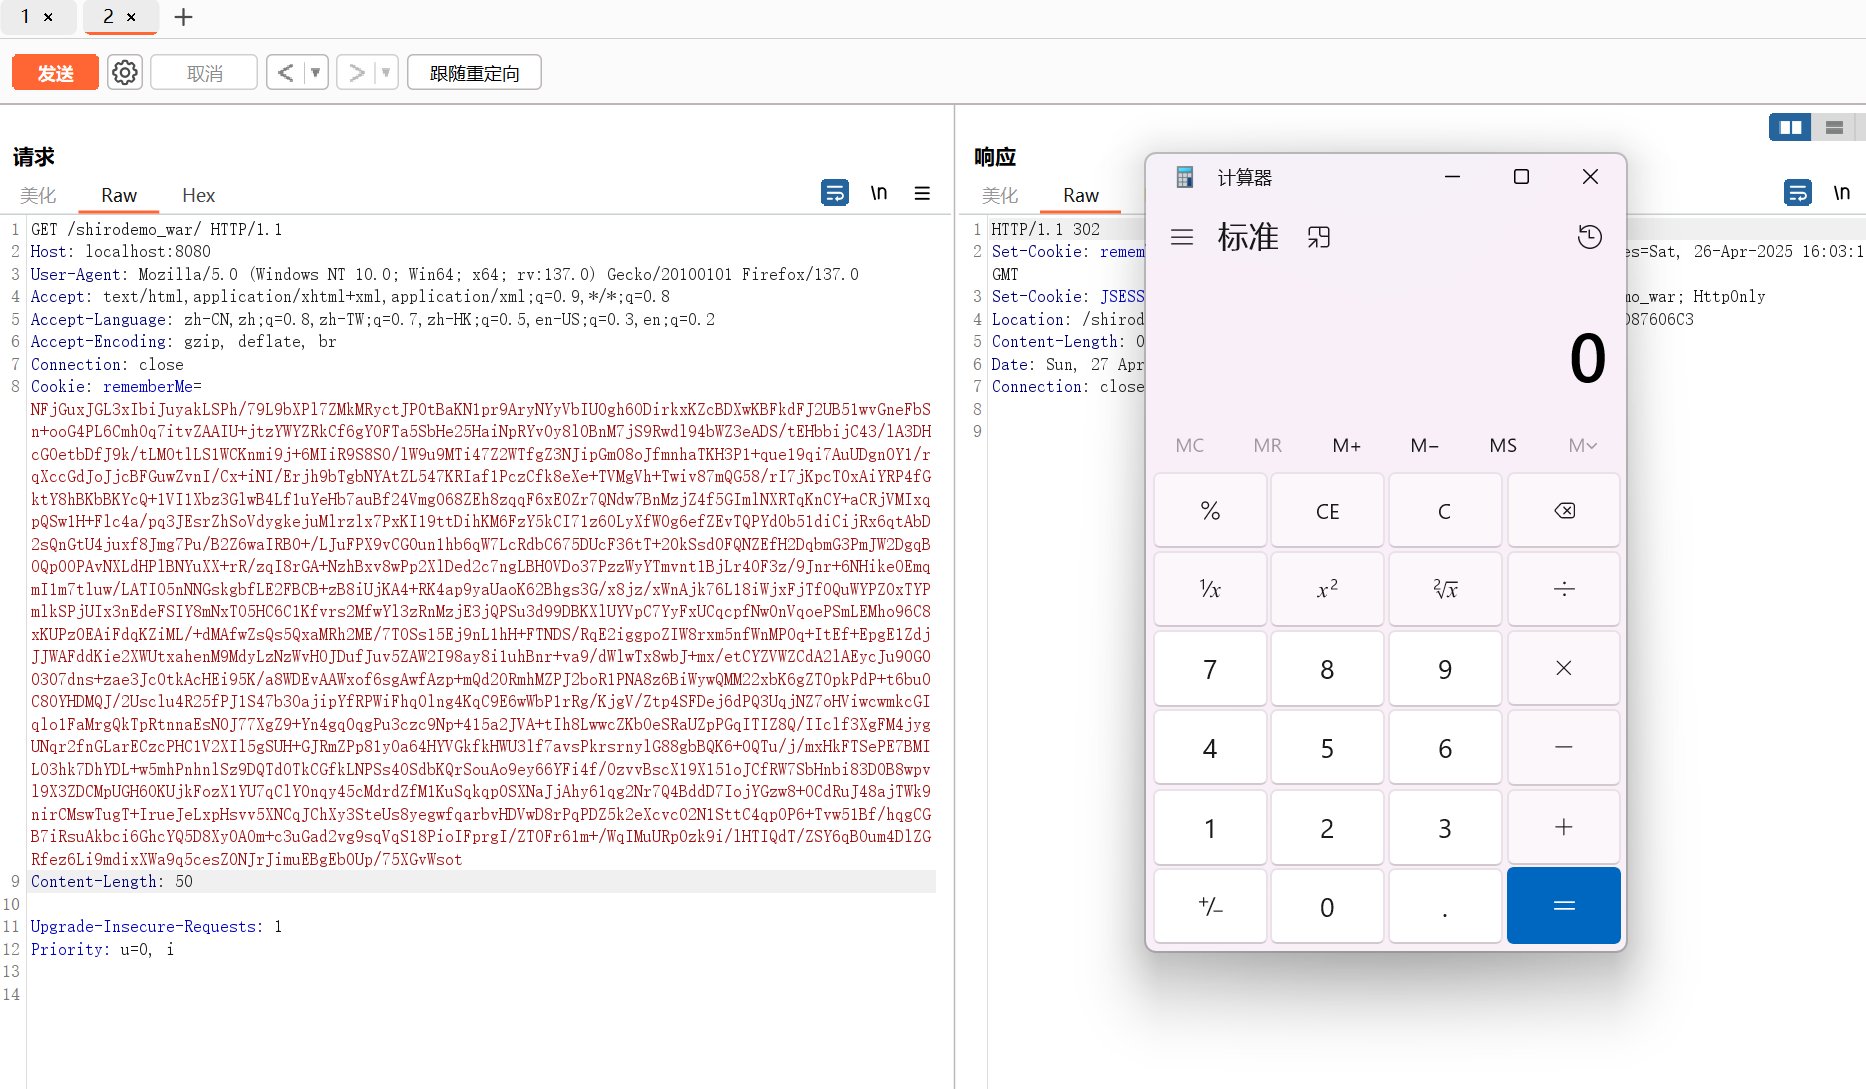The height and width of the screenshot is (1089, 1866).
Task: Open the request panel hamburger menu
Action: [x=922, y=193]
